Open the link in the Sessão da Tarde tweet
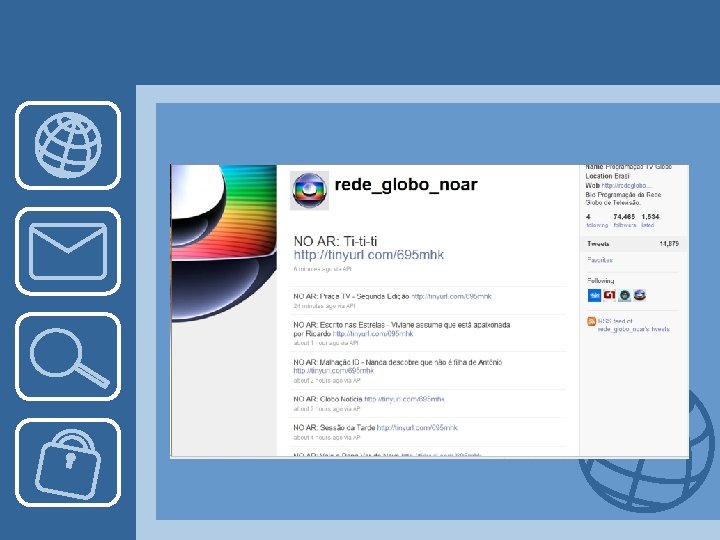The image size is (720, 540). [417, 428]
